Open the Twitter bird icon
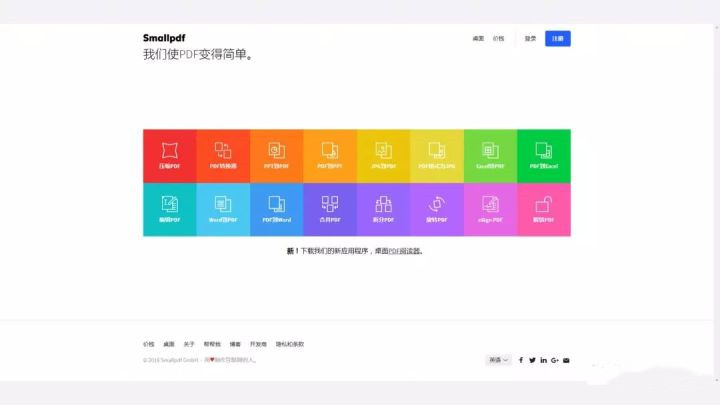Viewport: 720px width, 405px height. click(x=532, y=360)
